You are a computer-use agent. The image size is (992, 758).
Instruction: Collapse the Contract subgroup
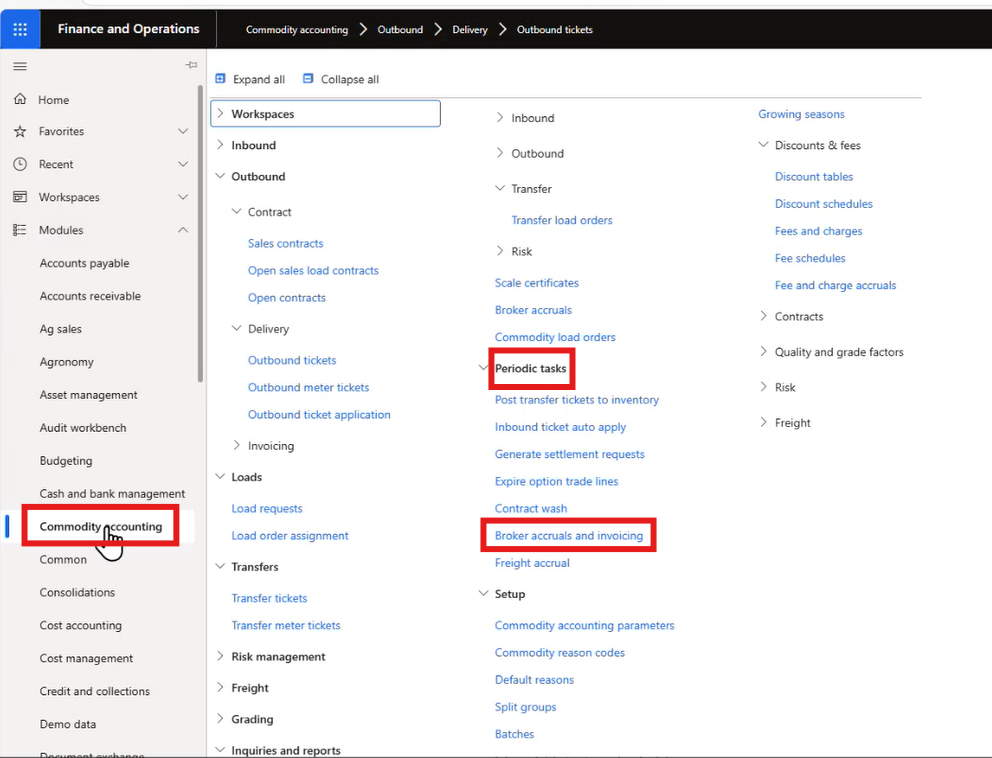click(237, 211)
